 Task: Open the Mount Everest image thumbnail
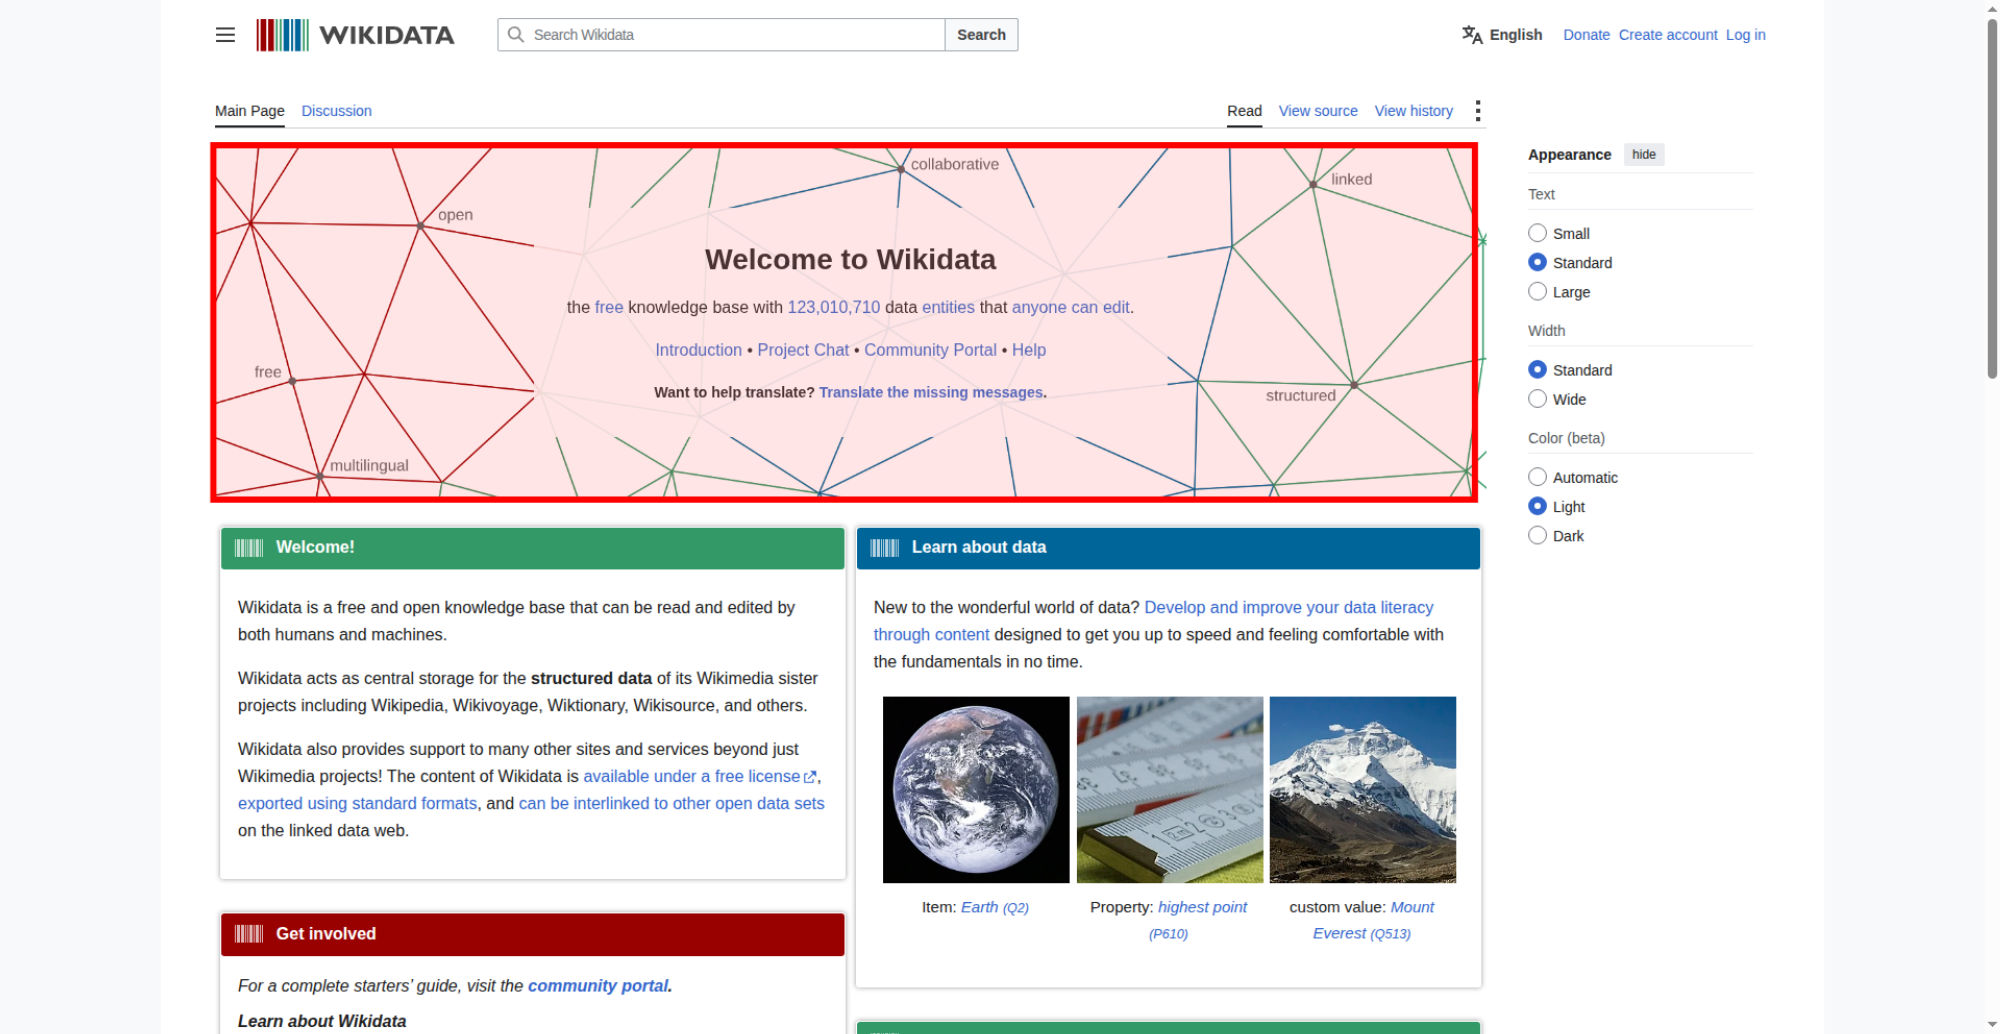click(x=1363, y=790)
